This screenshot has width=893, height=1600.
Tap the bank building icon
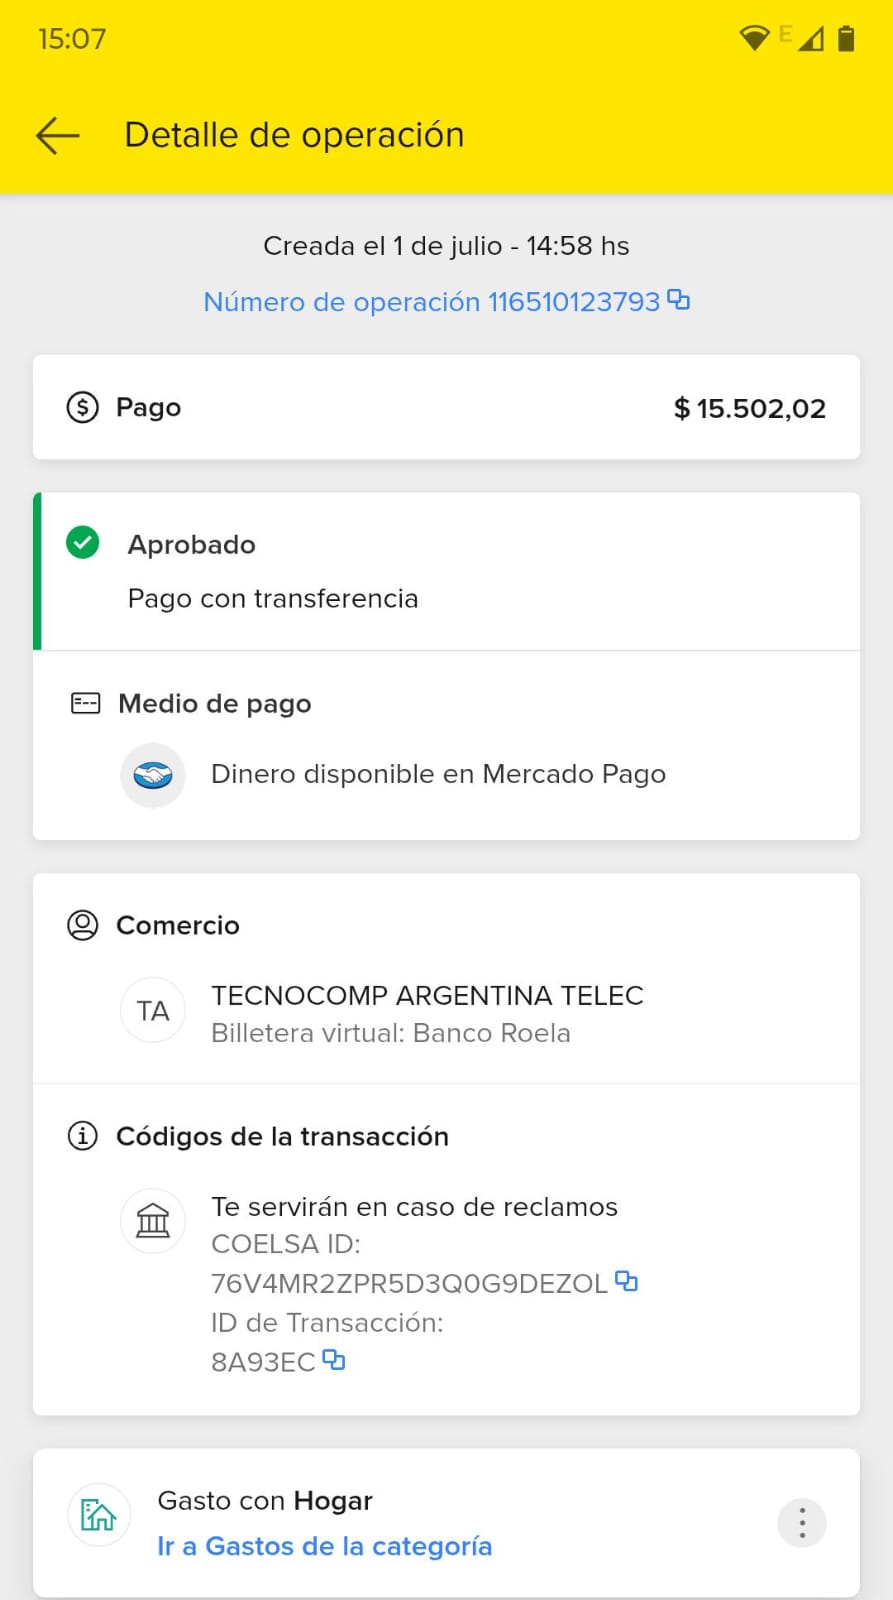coord(153,1221)
